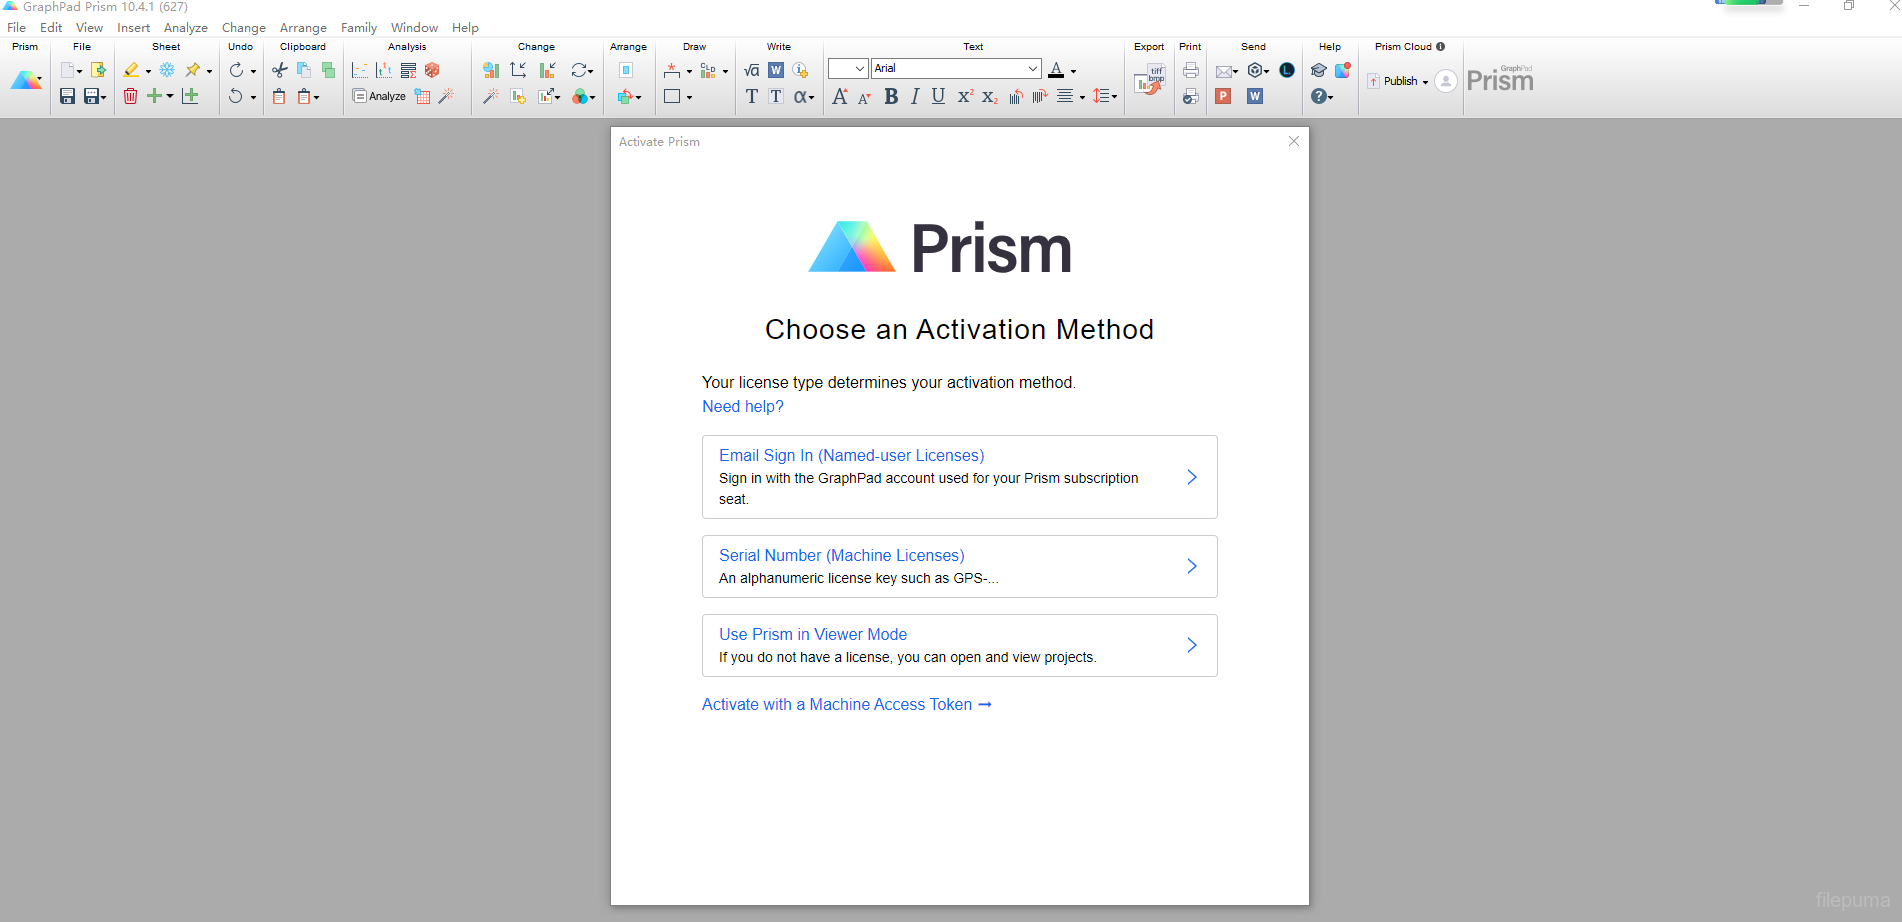The image size is (1902, 922).
Task: Toggle italic text formatting
Action: [914, 96]
